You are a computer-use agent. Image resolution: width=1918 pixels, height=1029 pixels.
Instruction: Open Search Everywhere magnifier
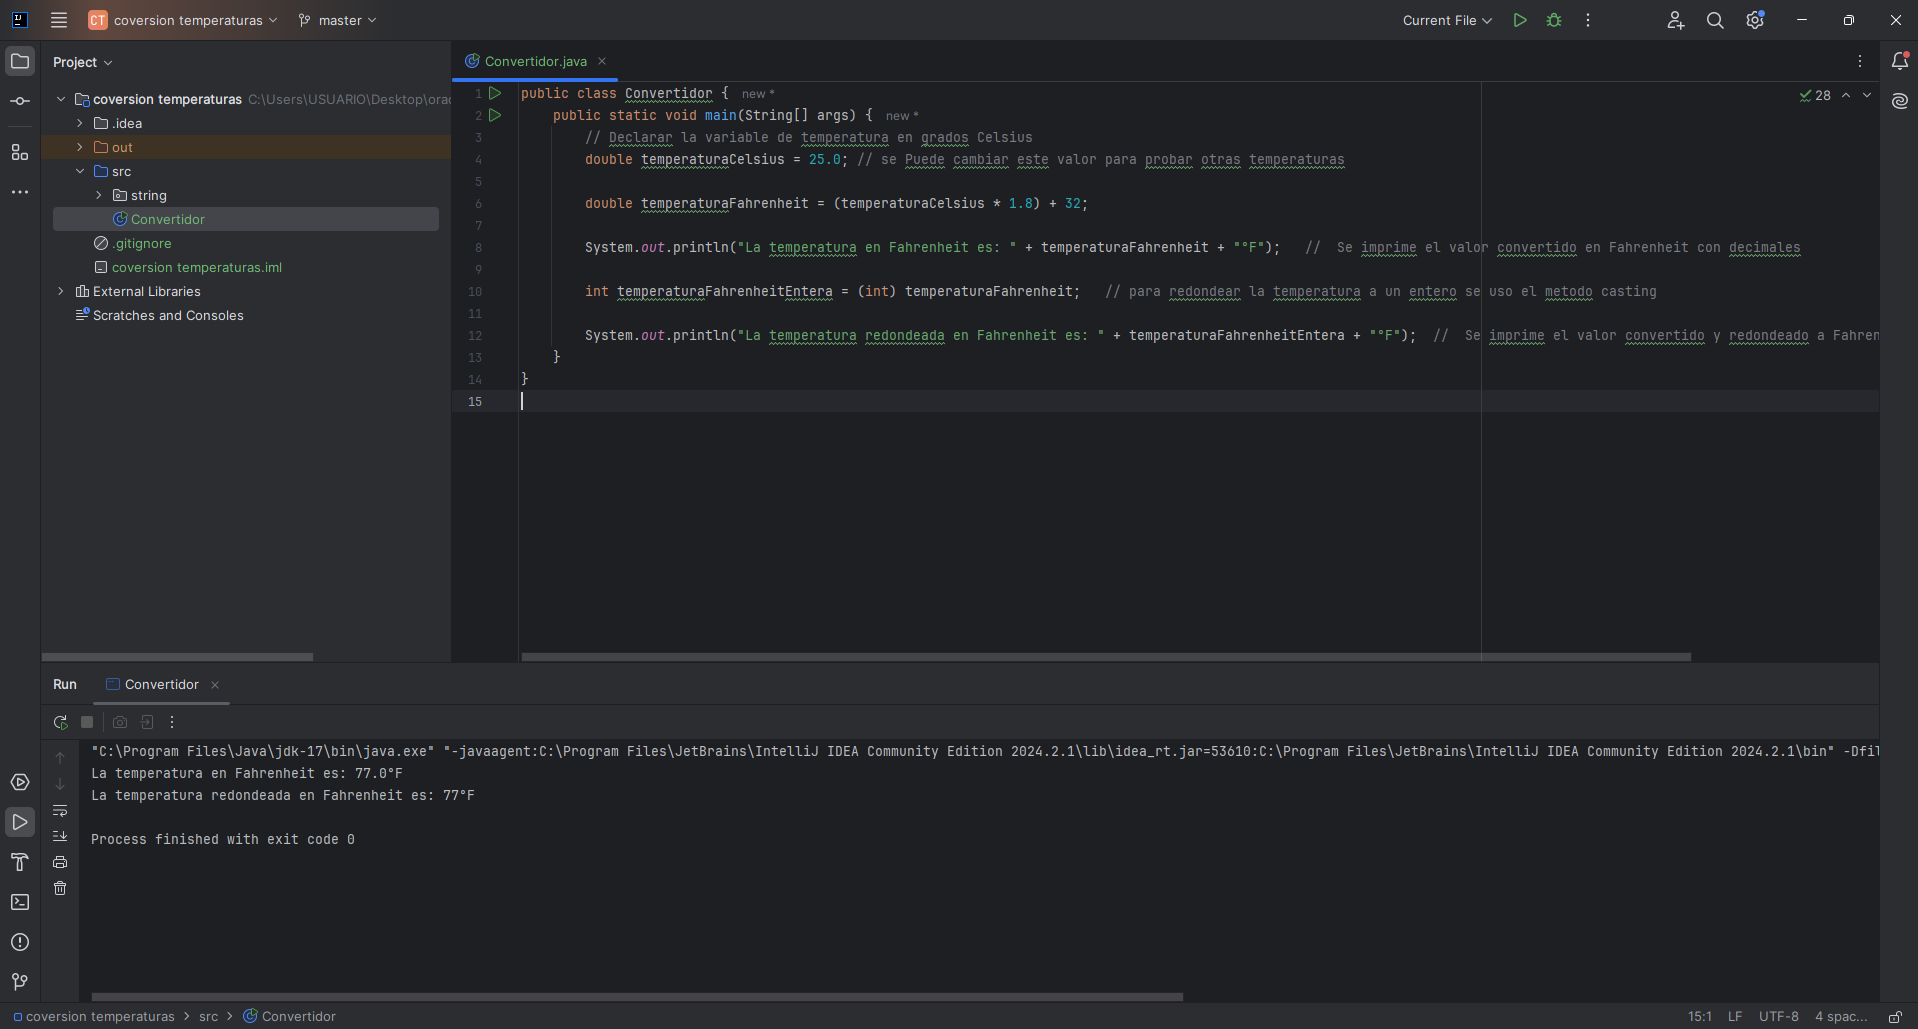1715,20
